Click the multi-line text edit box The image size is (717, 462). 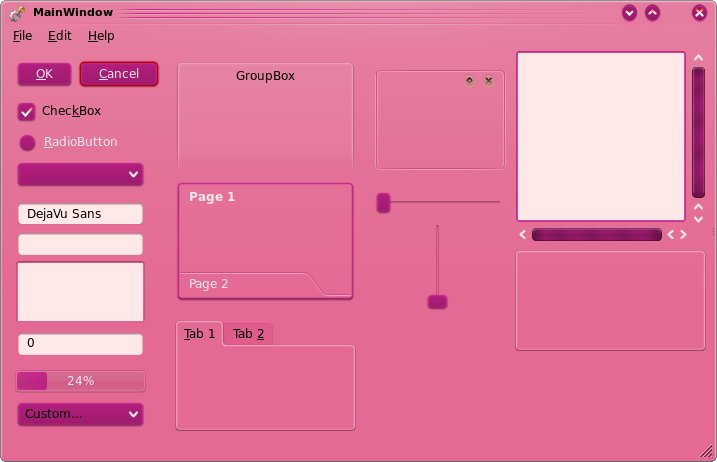tap(80, 292)
